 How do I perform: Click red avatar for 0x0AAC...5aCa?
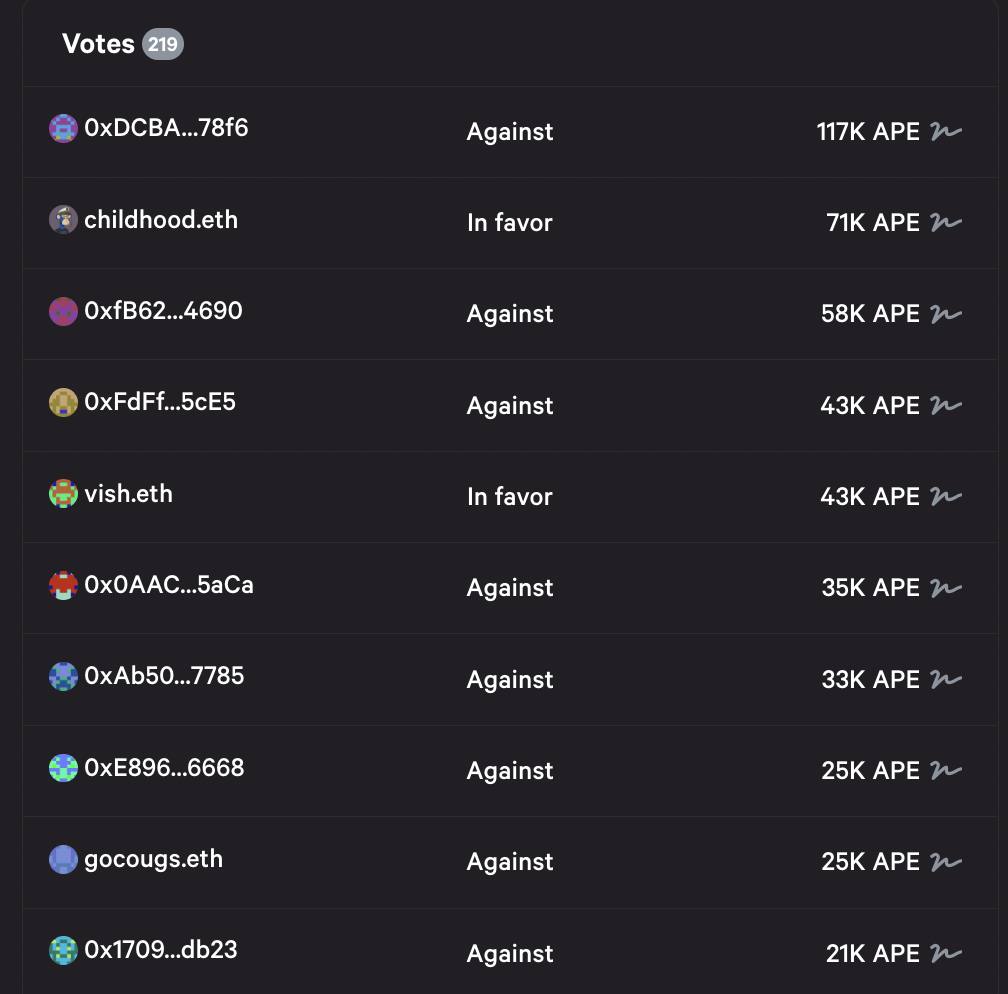pyautogui.click(x=63, y=585)
